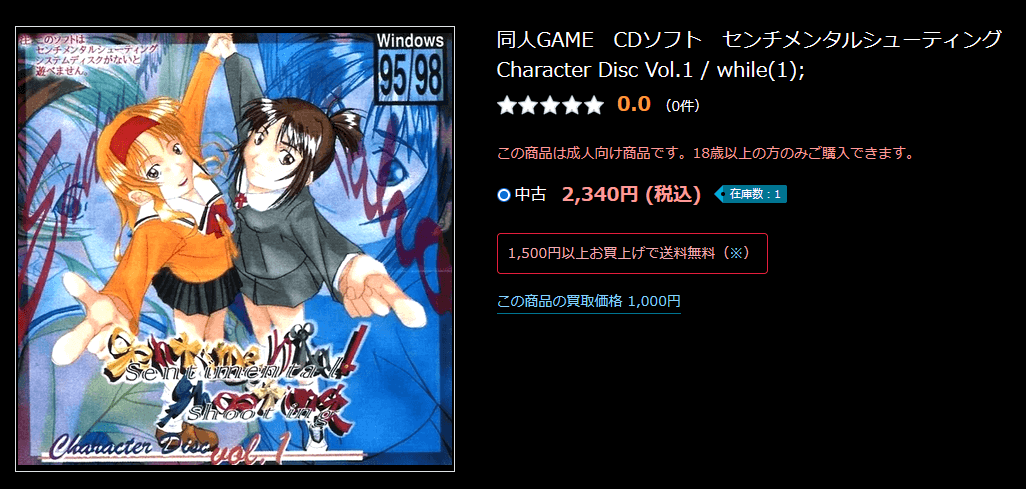Click the 中古 condition label text
The image size is (1026, 489).
(x=530, y=194)
